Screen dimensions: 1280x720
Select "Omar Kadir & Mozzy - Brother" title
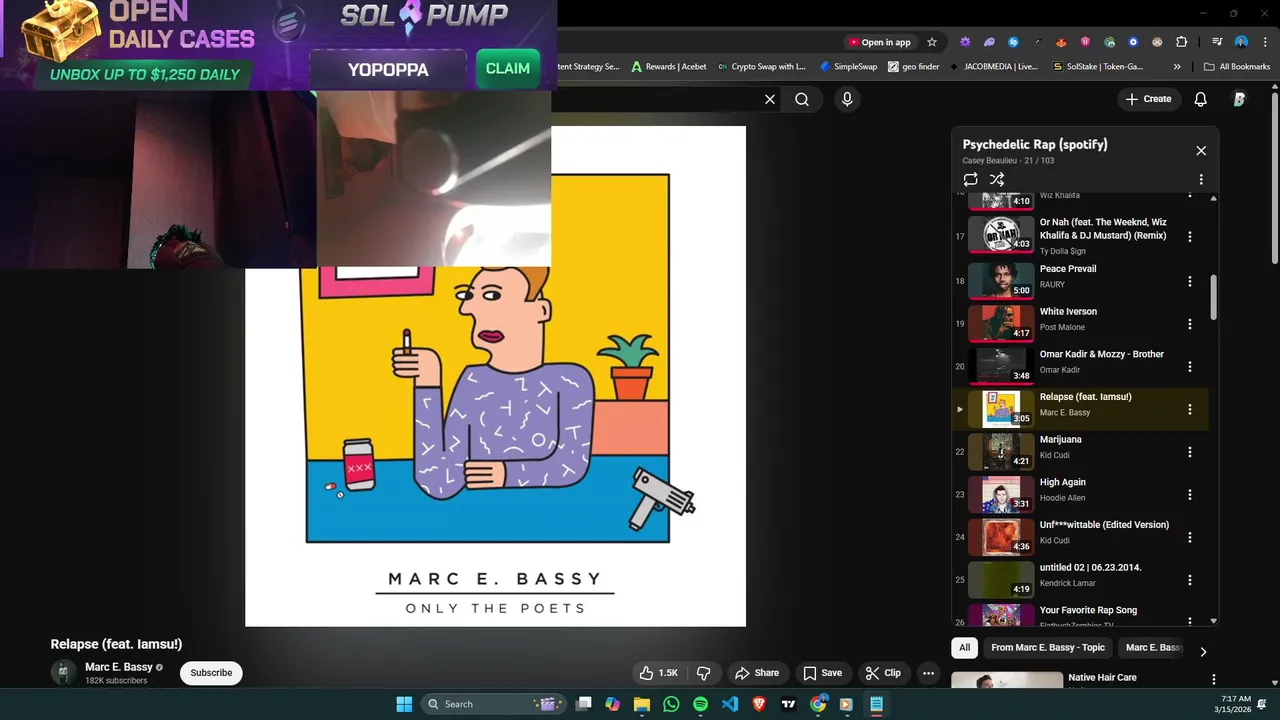pos(1102,354)
